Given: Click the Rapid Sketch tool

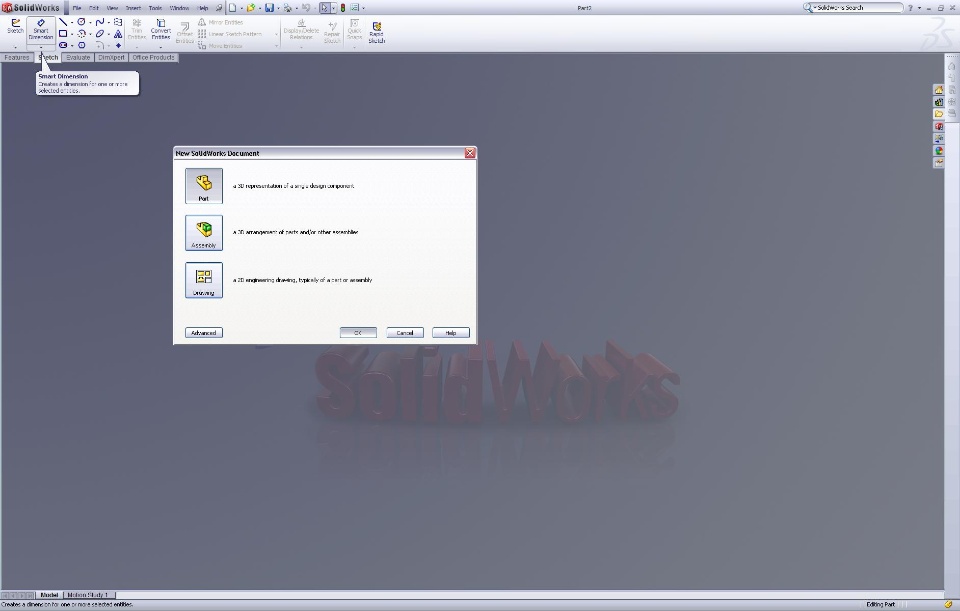Looking at the screenshot, I should tap(377, 32).
